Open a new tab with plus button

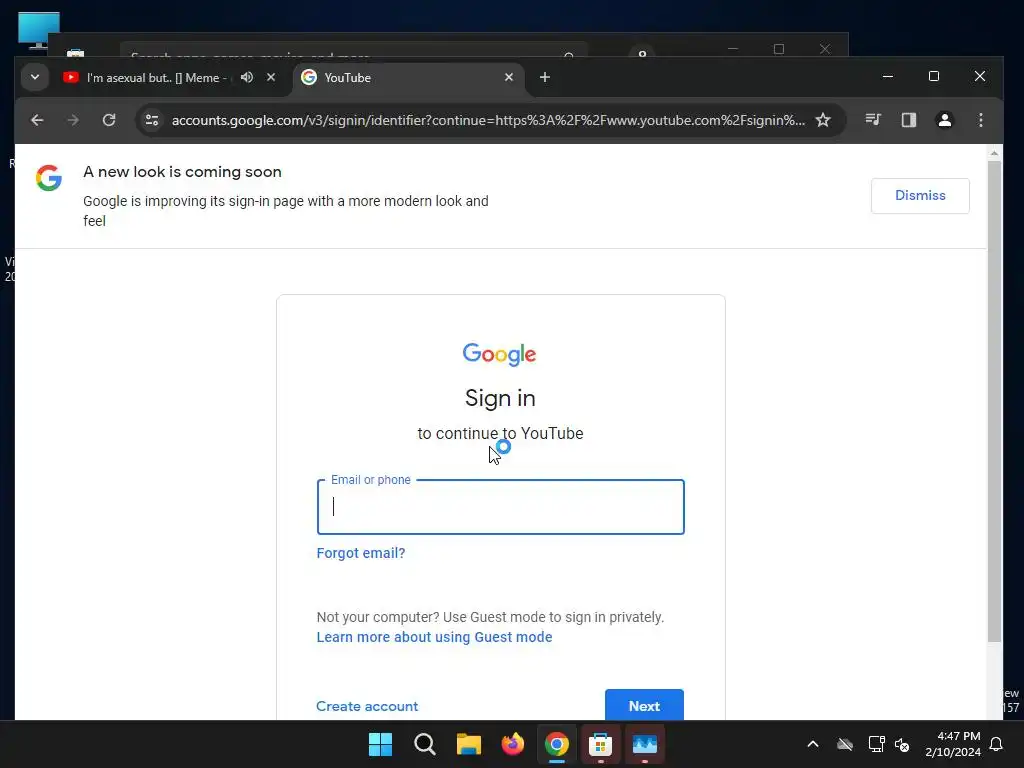[x=545, y=77]
